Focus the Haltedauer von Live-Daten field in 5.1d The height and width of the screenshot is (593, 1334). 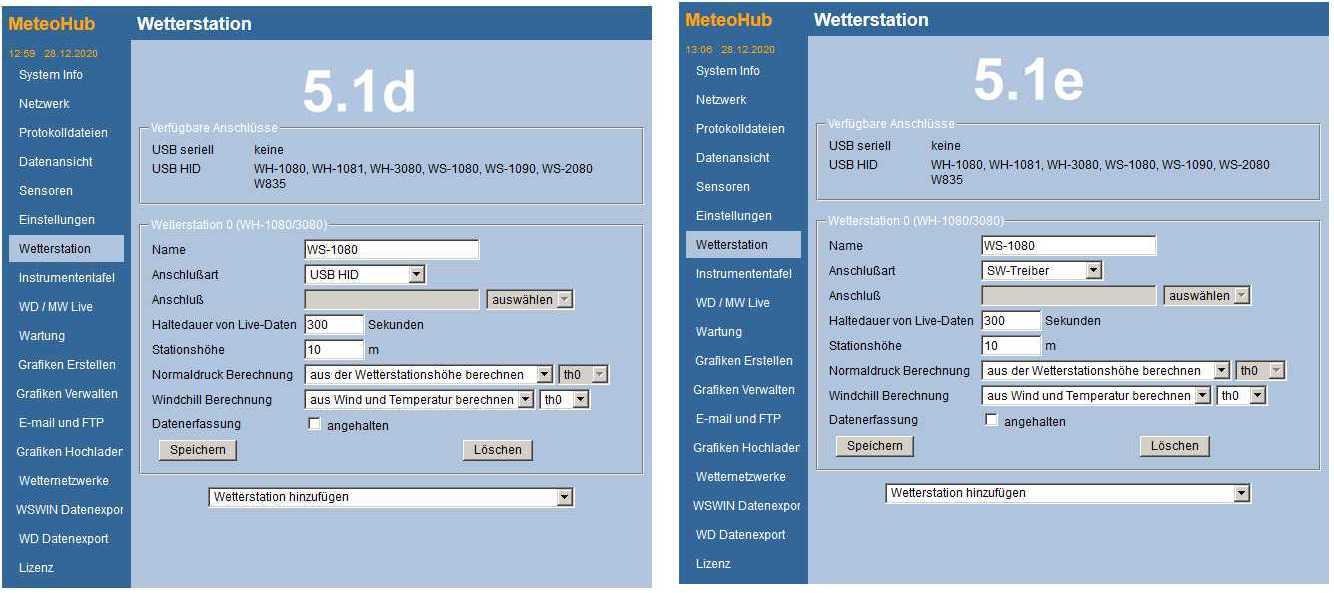(334, 324)
